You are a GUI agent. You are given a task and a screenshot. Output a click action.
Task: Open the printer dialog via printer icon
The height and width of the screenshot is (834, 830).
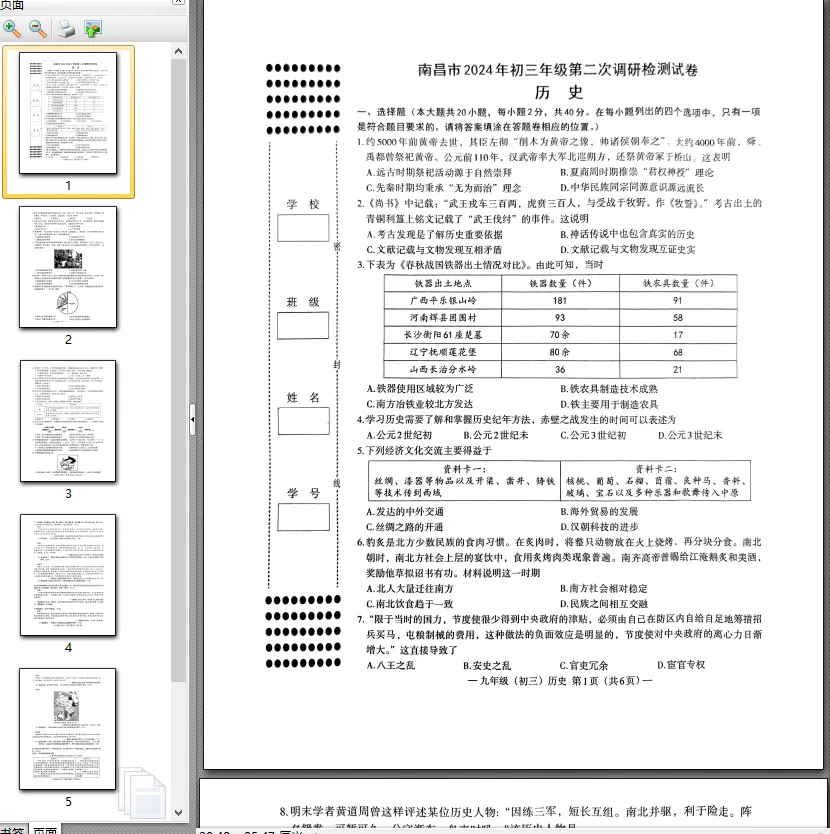tap(66, 30)
